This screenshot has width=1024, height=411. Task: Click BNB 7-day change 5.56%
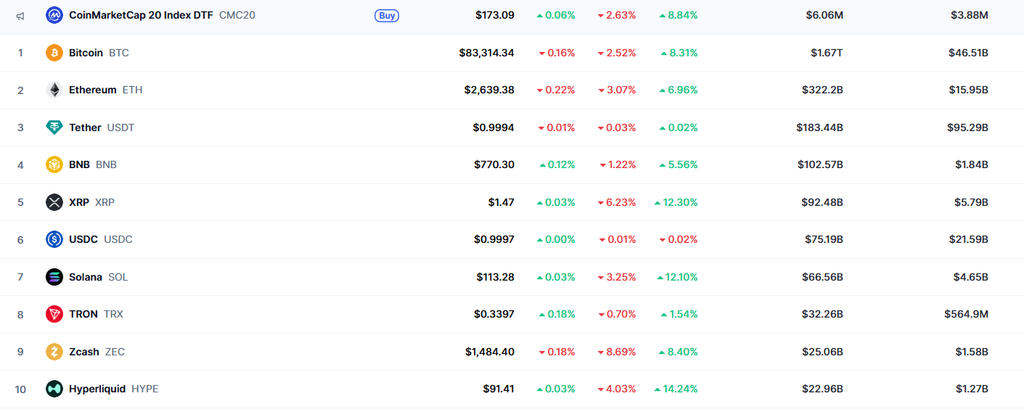(679, 165)
